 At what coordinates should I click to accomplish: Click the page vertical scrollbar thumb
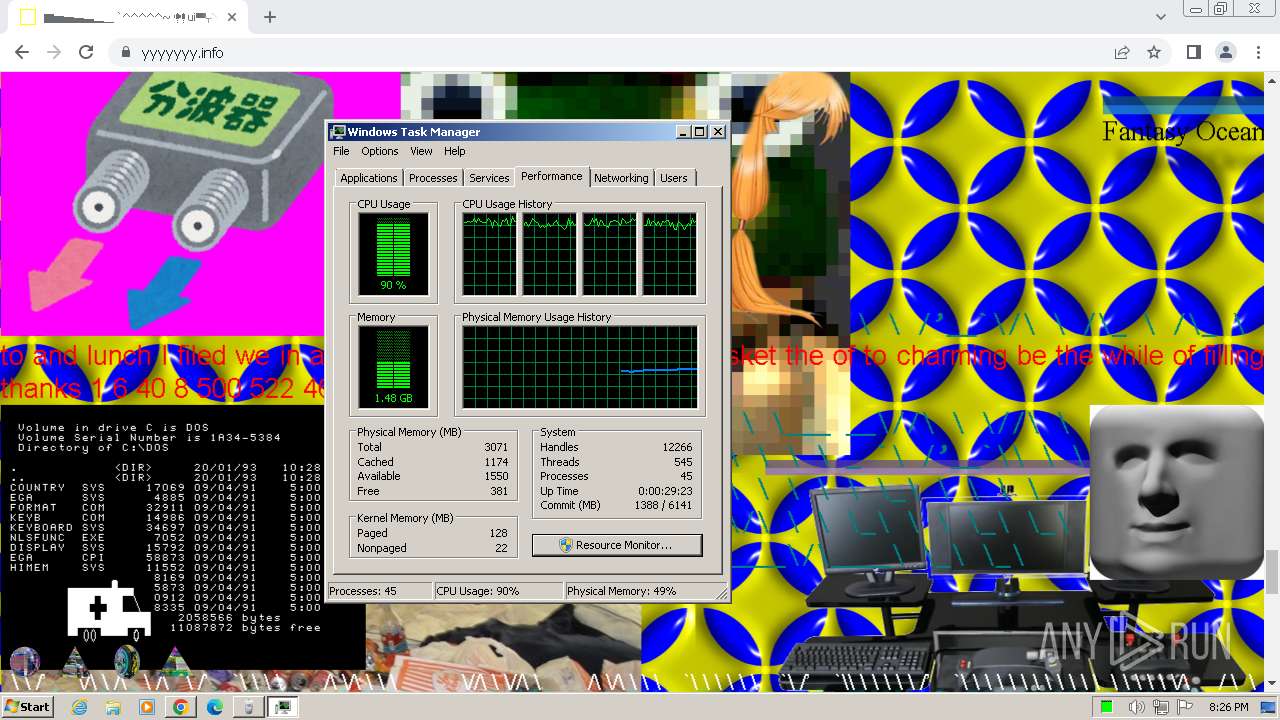pos(1272,571)
